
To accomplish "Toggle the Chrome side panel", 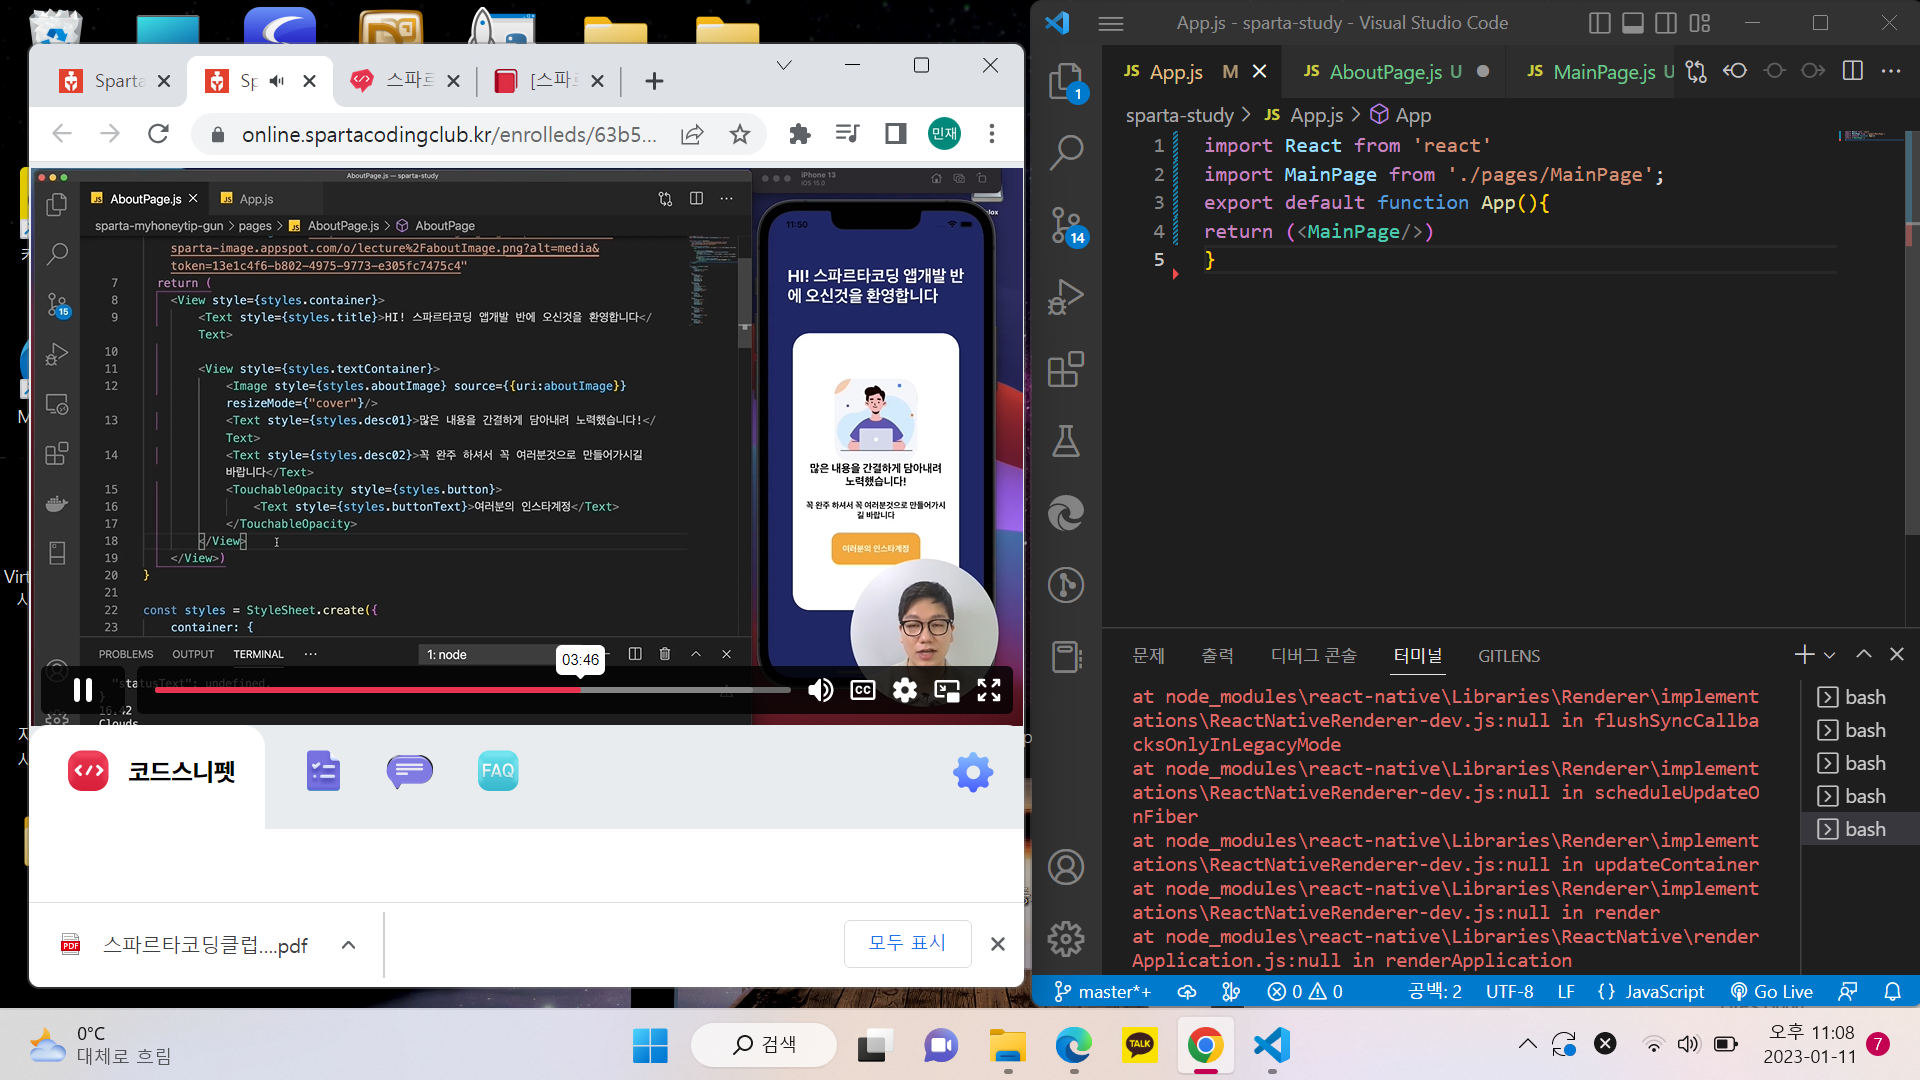I will [x=895, y=134].
